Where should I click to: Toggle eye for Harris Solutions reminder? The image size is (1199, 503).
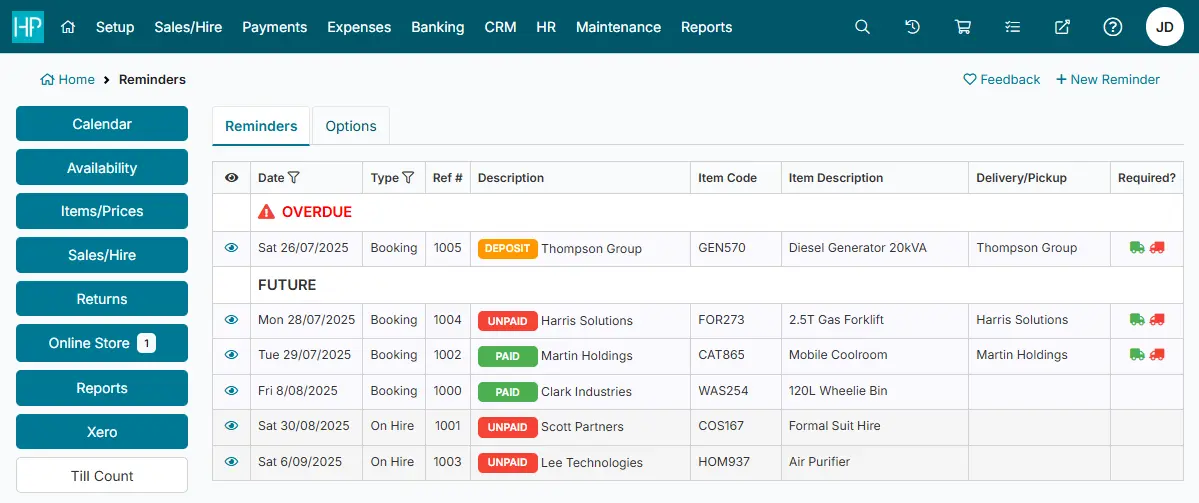point(232,320)
